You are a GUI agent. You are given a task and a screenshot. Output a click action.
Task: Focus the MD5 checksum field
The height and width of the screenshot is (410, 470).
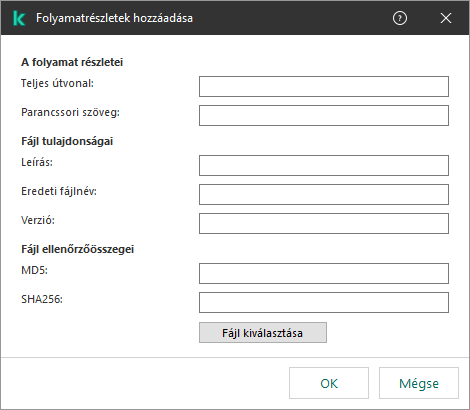coord(324,274)
